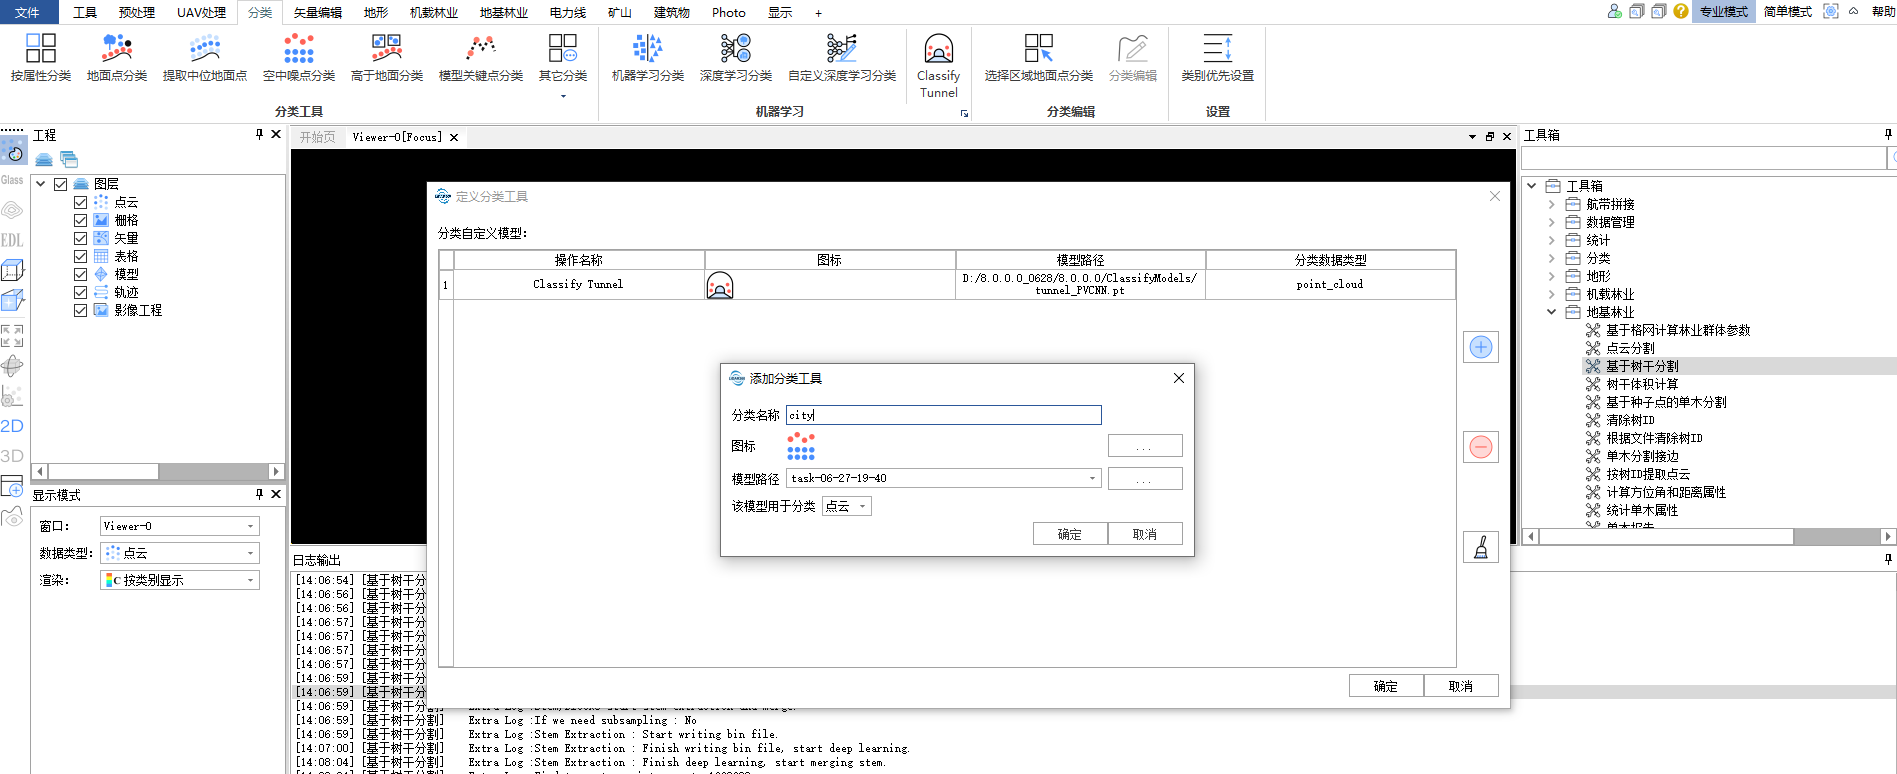Open 其它分类 dropdown tool

pos(563,64)
